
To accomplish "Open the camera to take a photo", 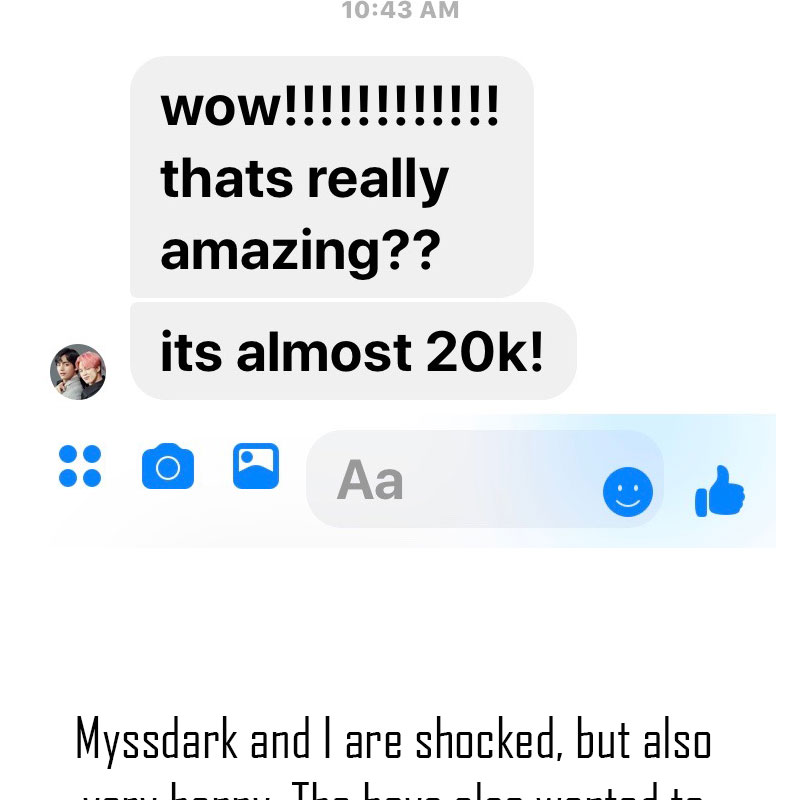I will coord(168,466).
